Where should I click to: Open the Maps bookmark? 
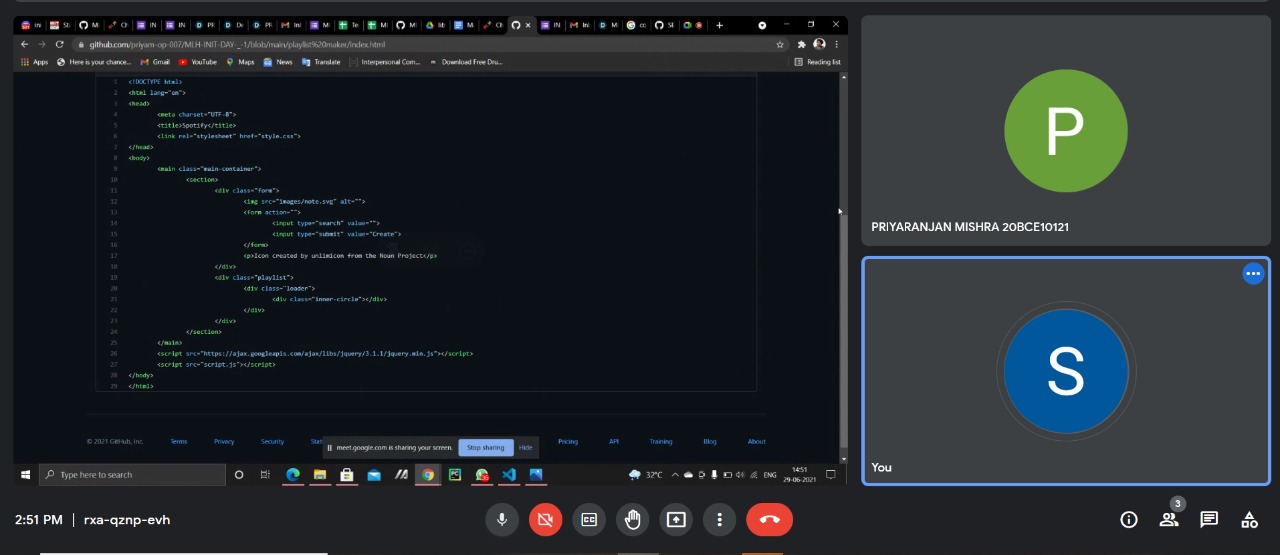(240, 62)
